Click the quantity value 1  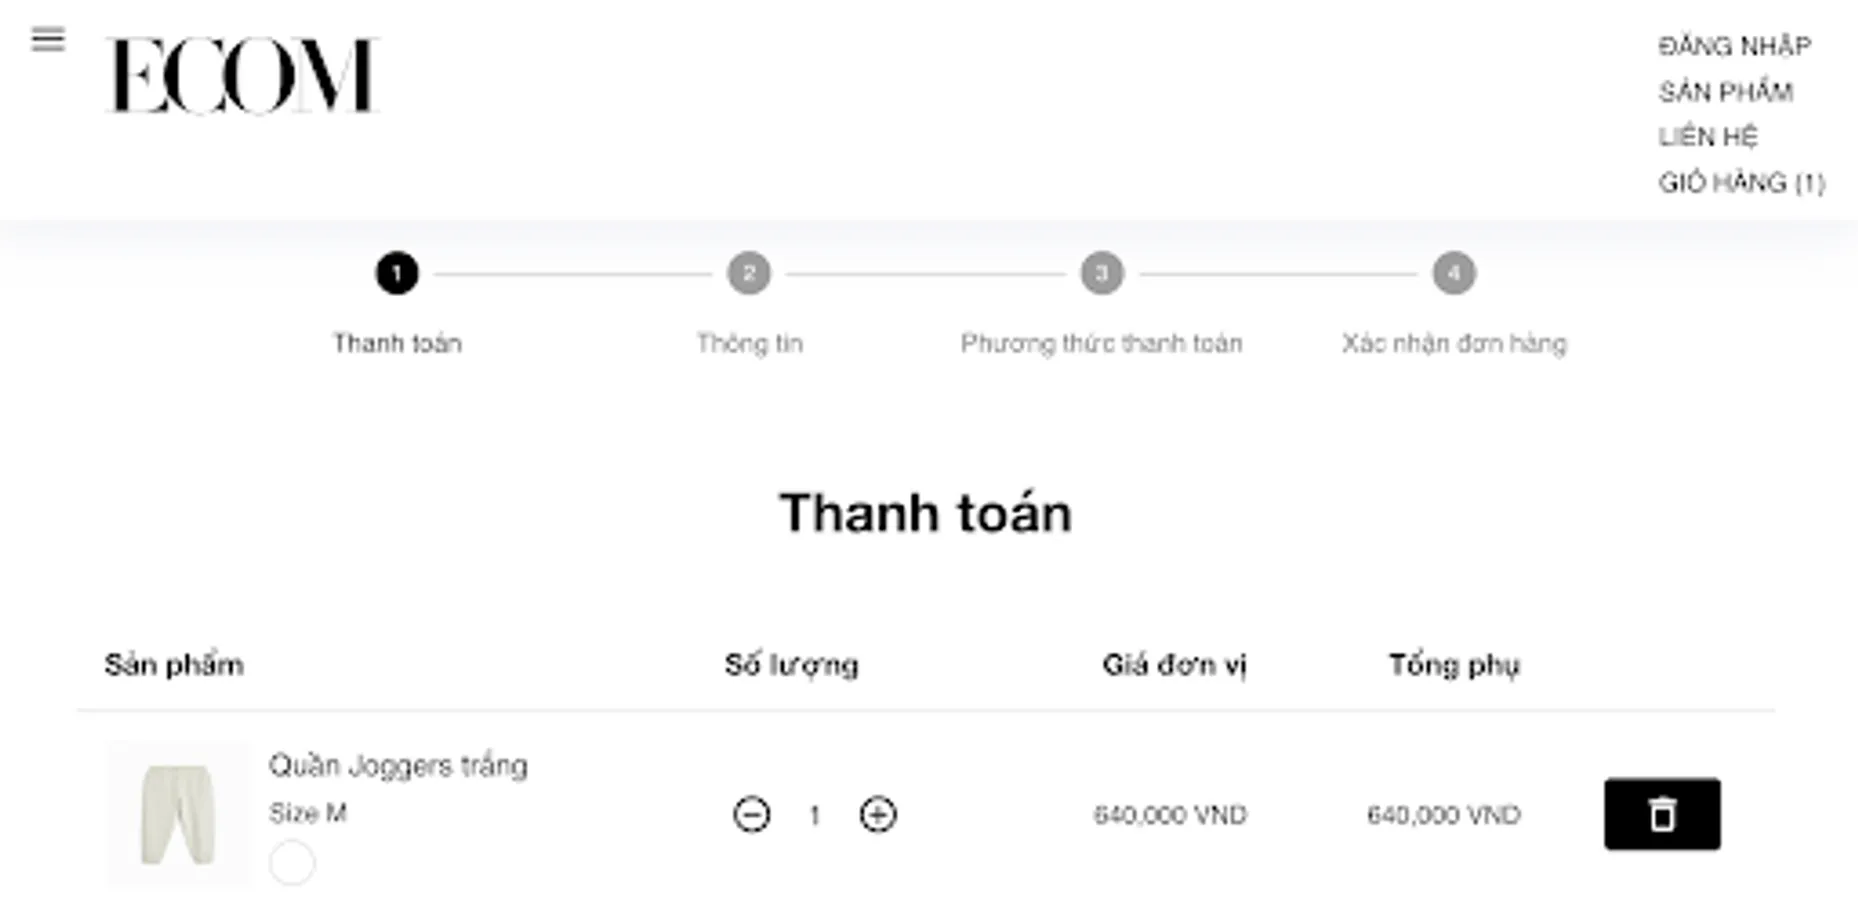tap(815, 816)
